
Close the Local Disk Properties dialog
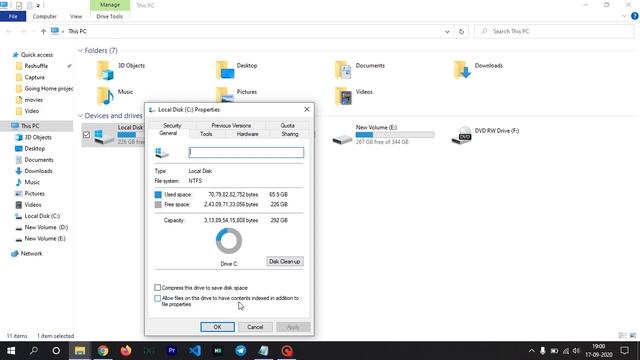tap(307, 109)
